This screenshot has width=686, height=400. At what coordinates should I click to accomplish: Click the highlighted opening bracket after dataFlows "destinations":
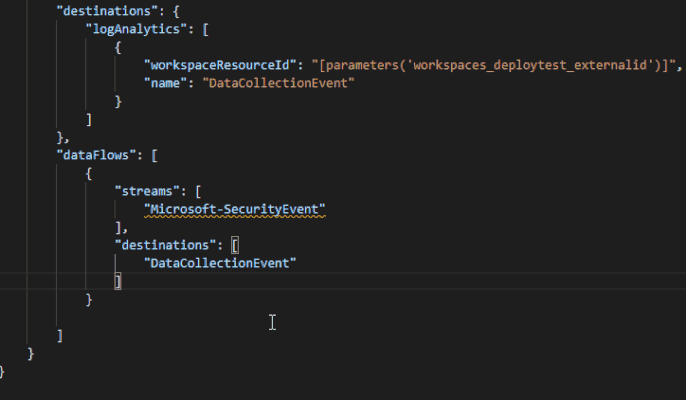click(x=235, y=246)
